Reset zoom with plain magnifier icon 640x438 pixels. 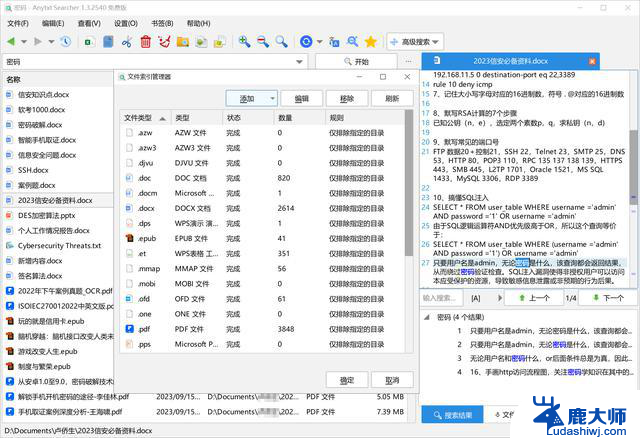[x=281, y=41]
